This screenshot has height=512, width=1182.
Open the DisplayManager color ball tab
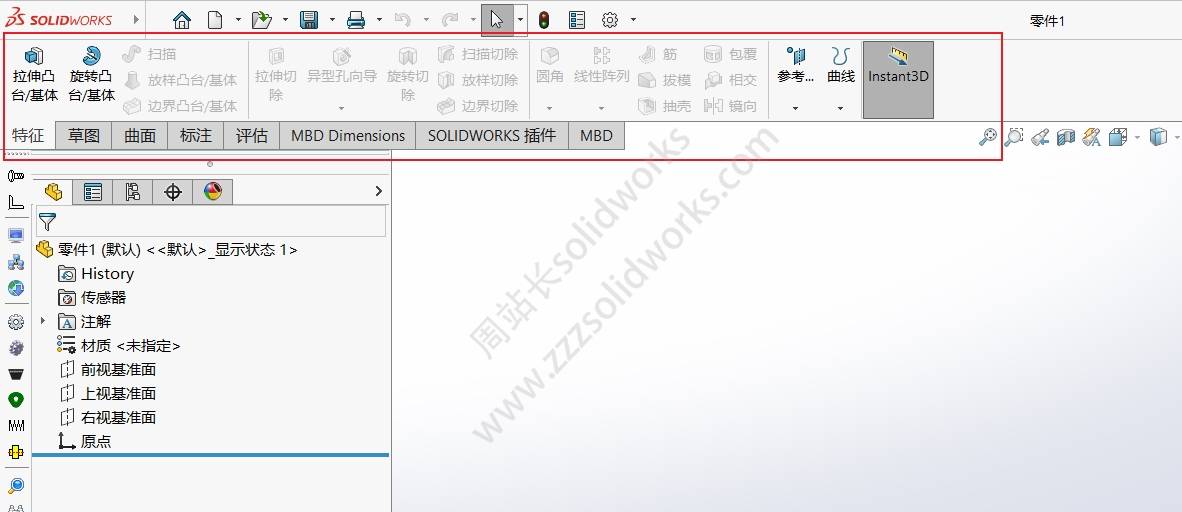pos(213,192)
